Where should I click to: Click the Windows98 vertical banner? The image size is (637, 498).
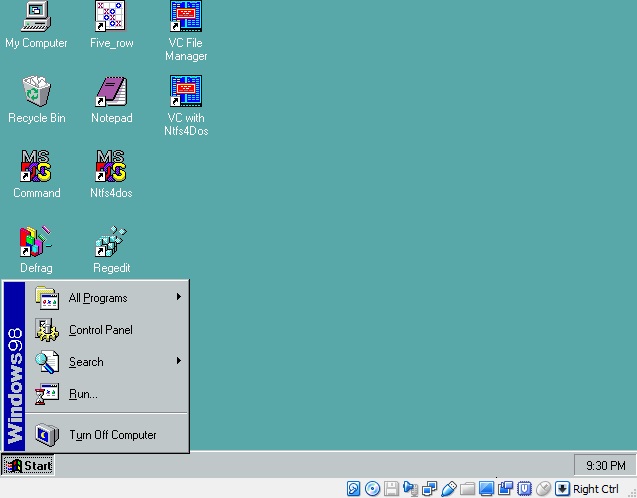pos(14,367)
